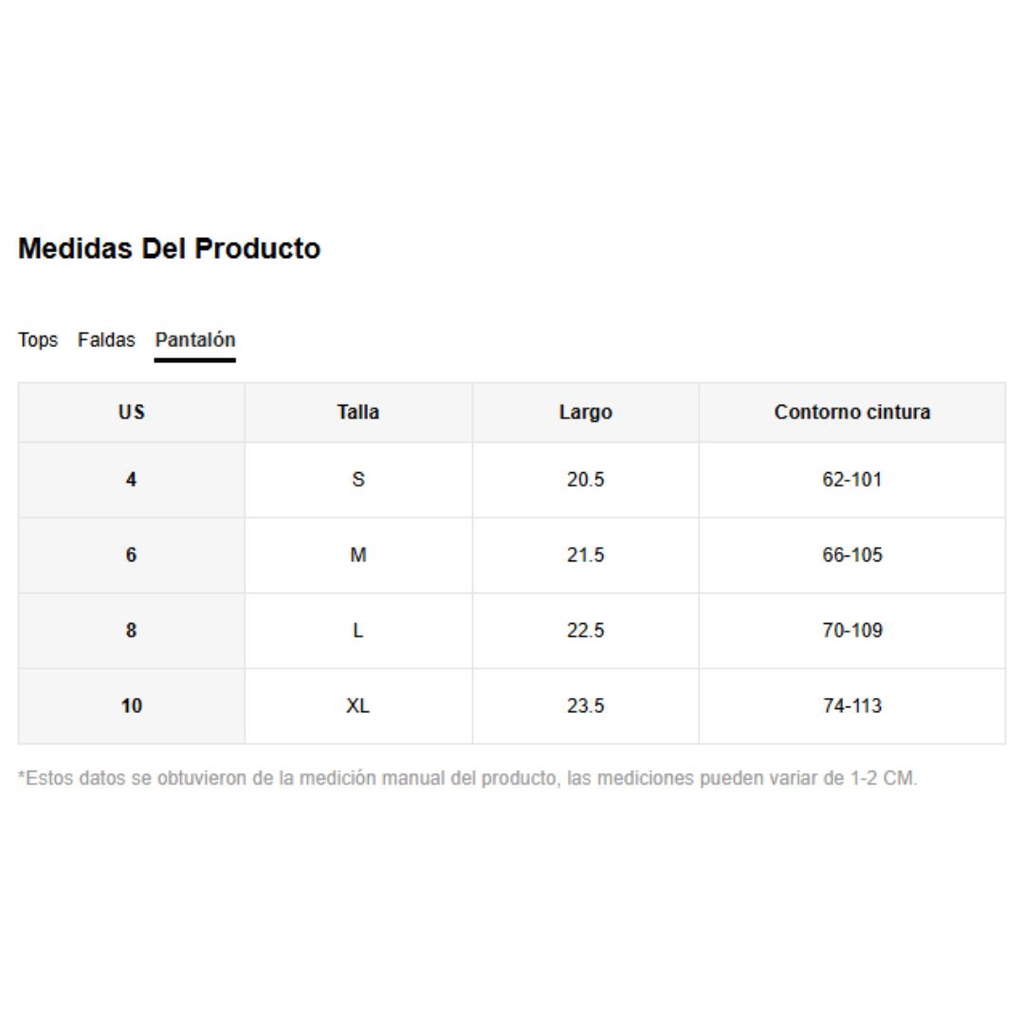
Task: Click the Medidas Del Producto heading
Action: 169,249
